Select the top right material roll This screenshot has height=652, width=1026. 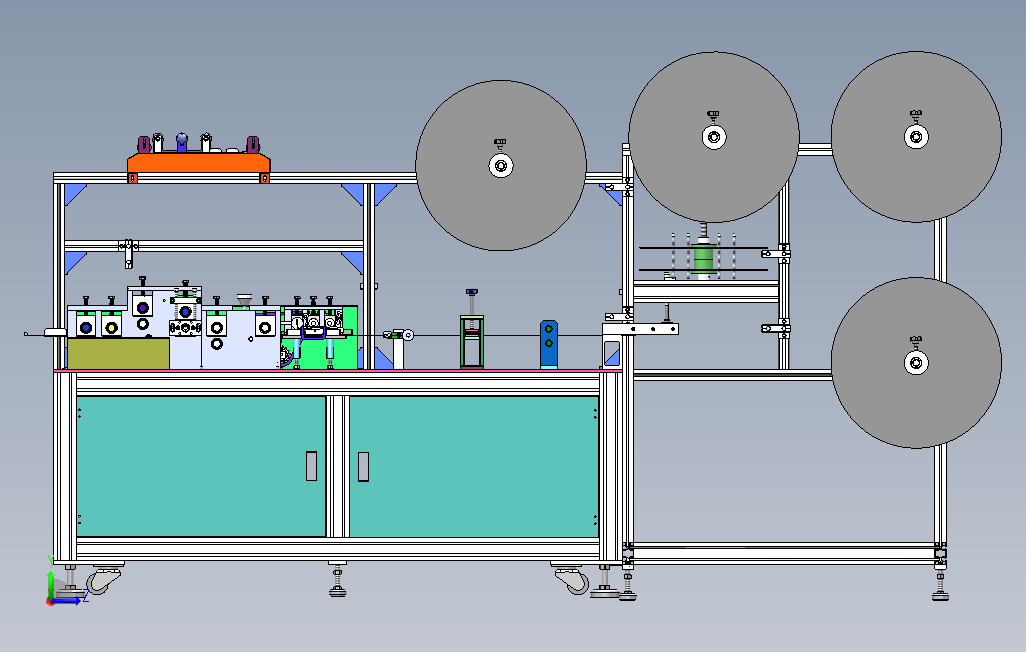pos(916,137)
